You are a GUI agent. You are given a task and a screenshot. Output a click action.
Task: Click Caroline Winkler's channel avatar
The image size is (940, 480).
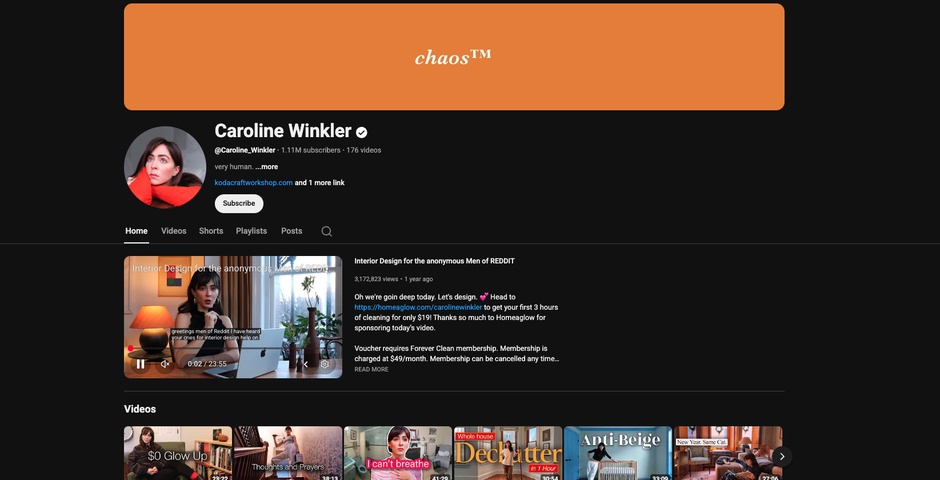(x=165, y=167)
